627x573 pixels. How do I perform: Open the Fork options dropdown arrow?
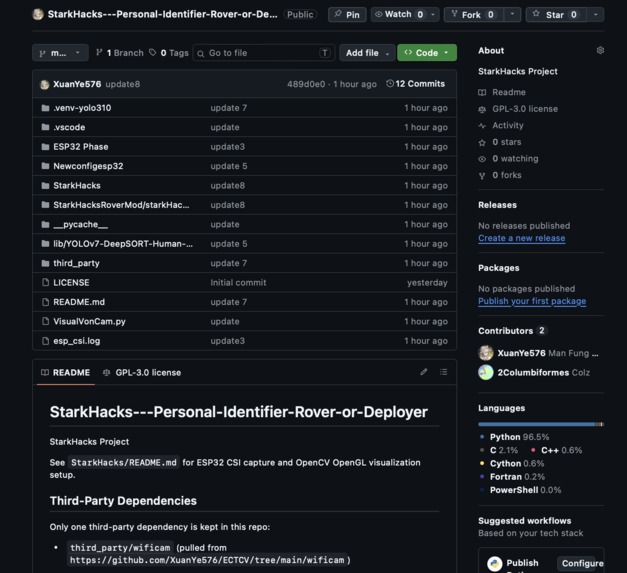tap(512, 15)
